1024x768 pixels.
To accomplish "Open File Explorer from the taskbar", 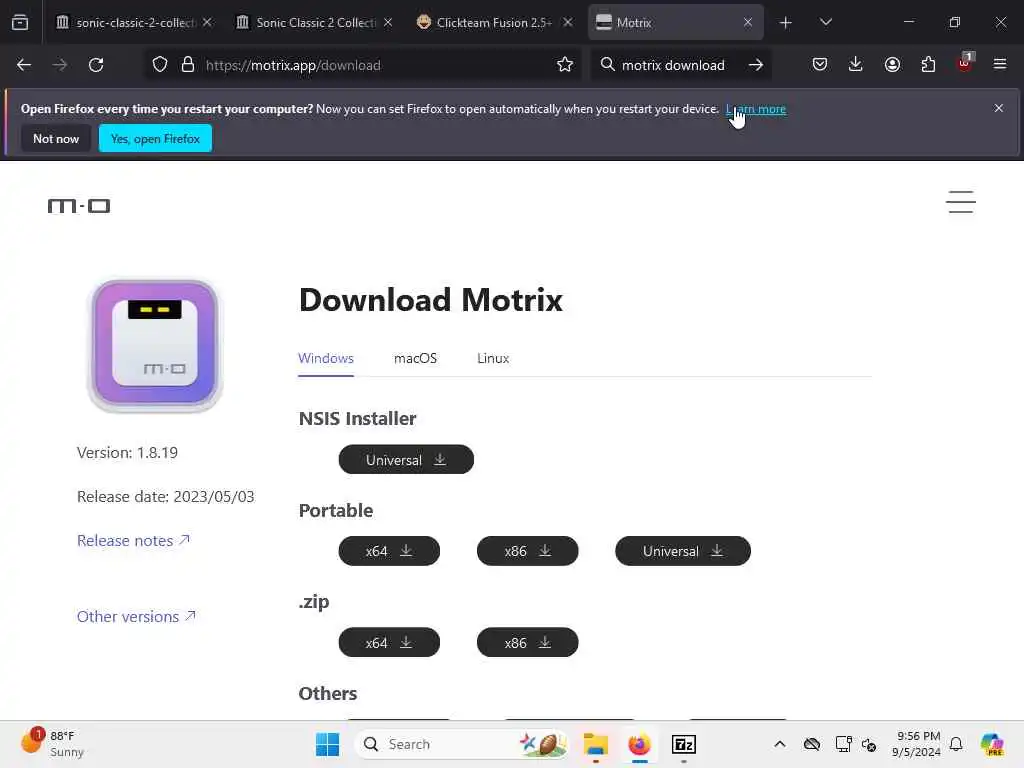I will (596, 744).
